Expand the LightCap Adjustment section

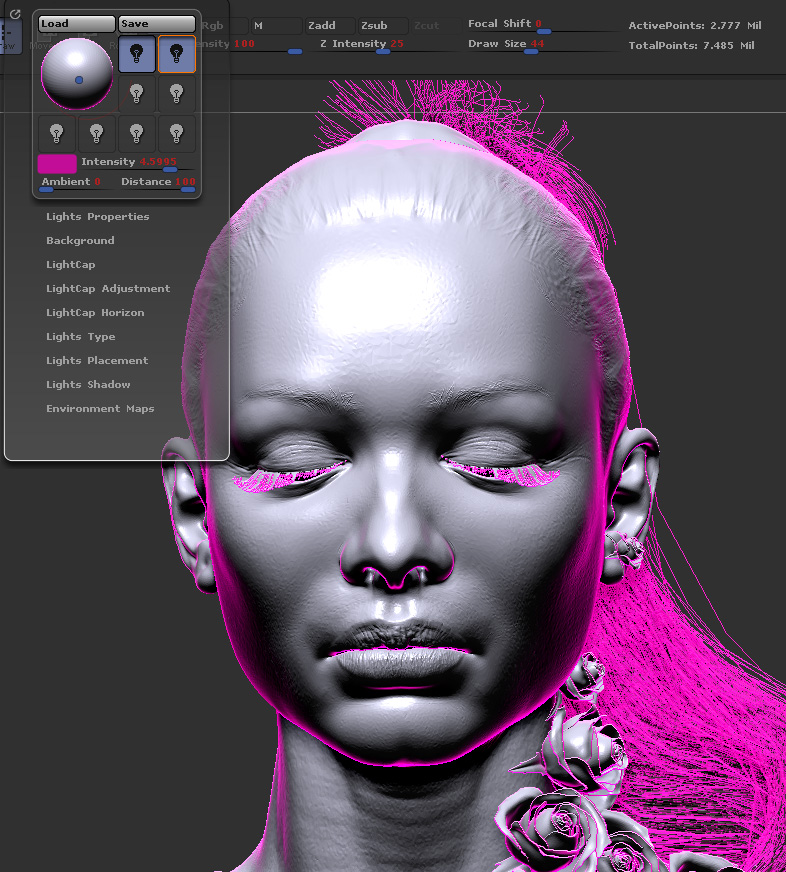coord(108,289)
